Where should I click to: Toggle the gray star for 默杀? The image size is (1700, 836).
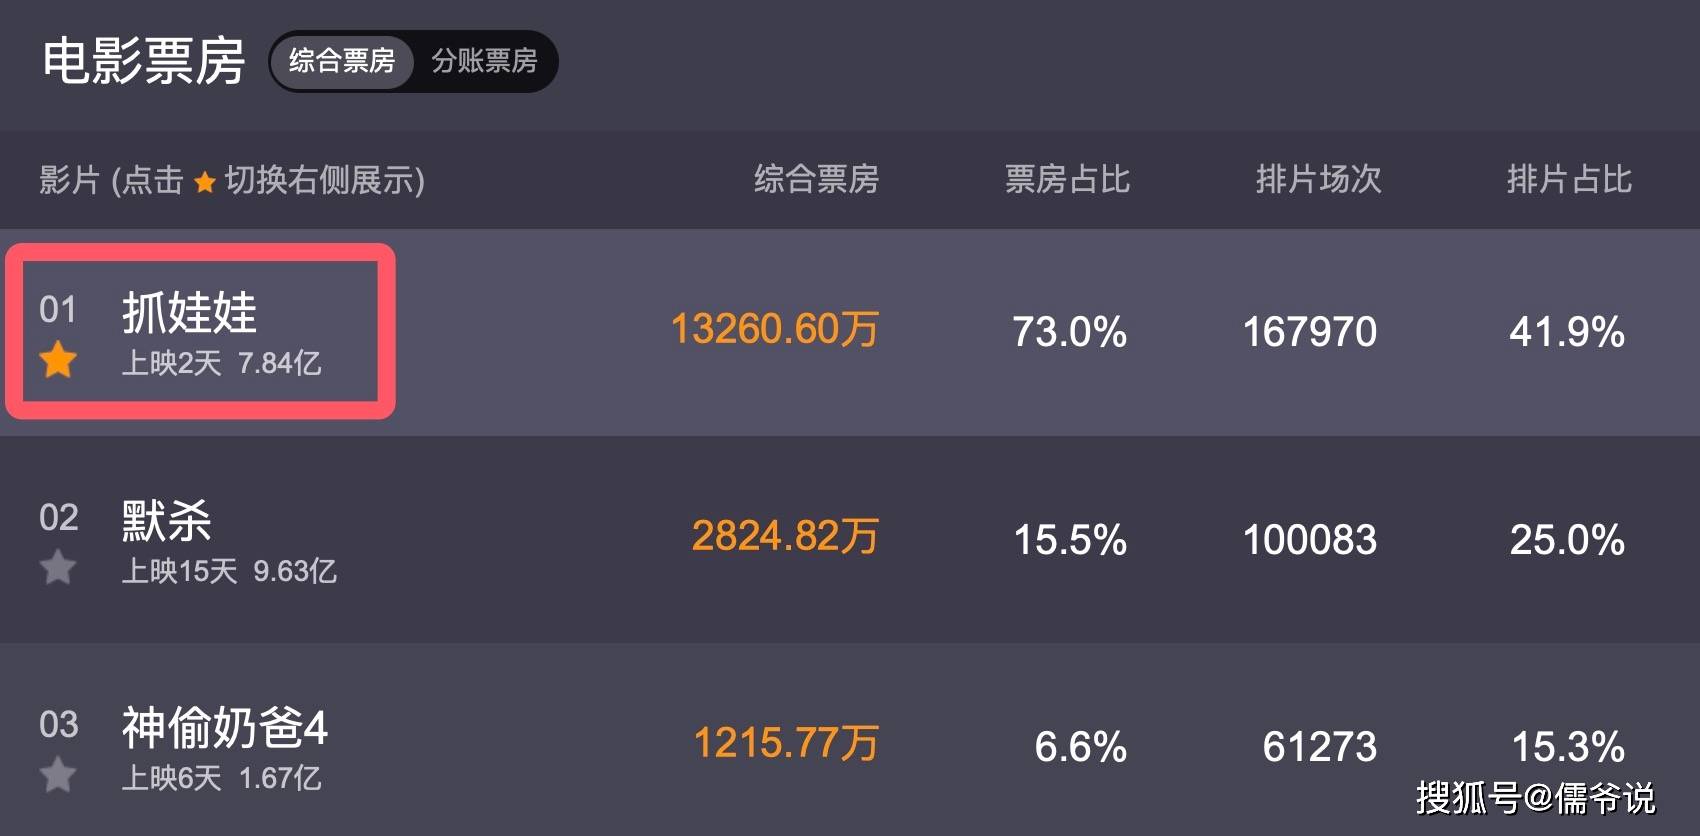pos(58,567)
